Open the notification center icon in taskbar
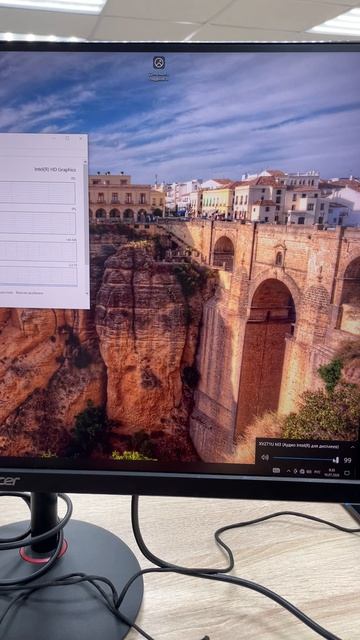The height and width of the screenshot is (640, 360). [347, 473]
